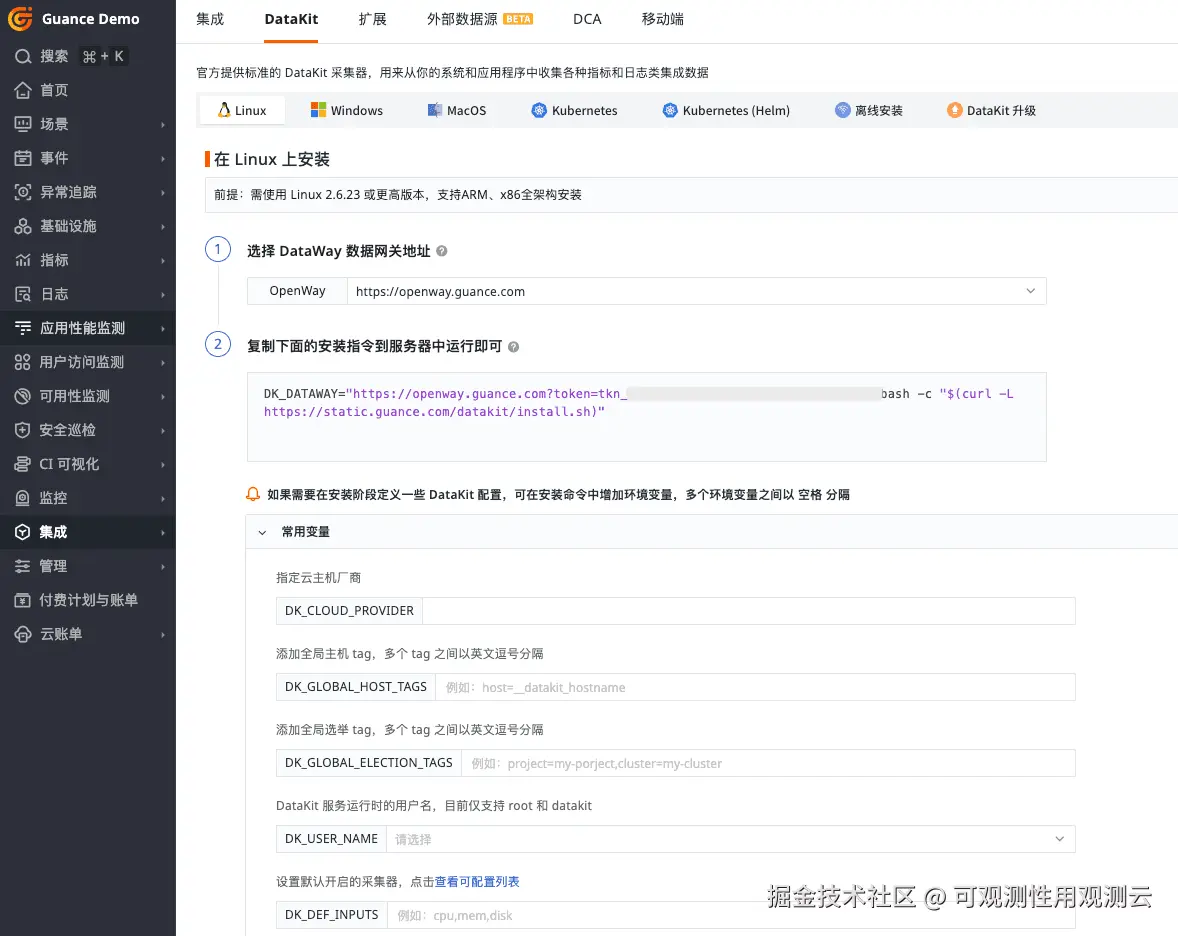
Task: Click the 搜索 ⌘+K search entry
Action: coord(72,56)
